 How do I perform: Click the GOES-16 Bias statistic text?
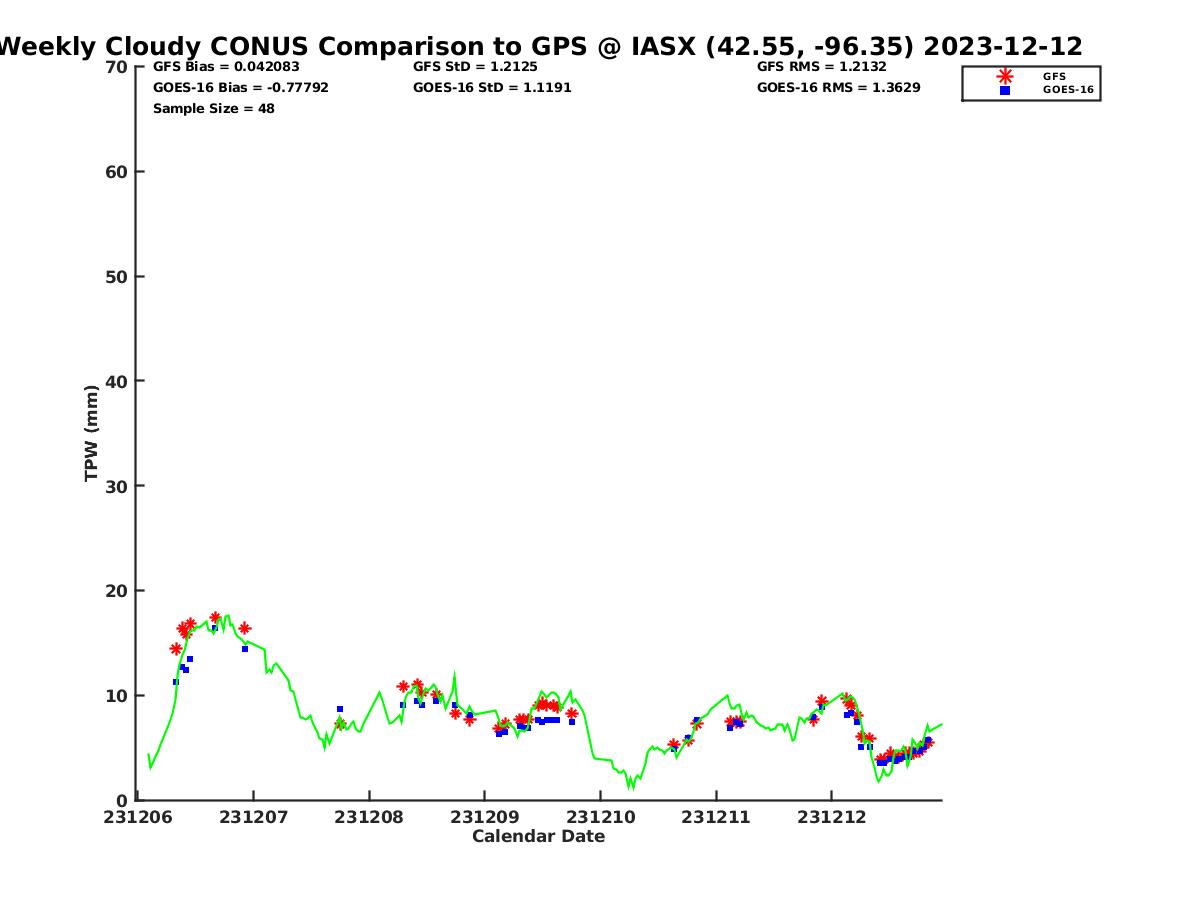(x=240, y=87)
